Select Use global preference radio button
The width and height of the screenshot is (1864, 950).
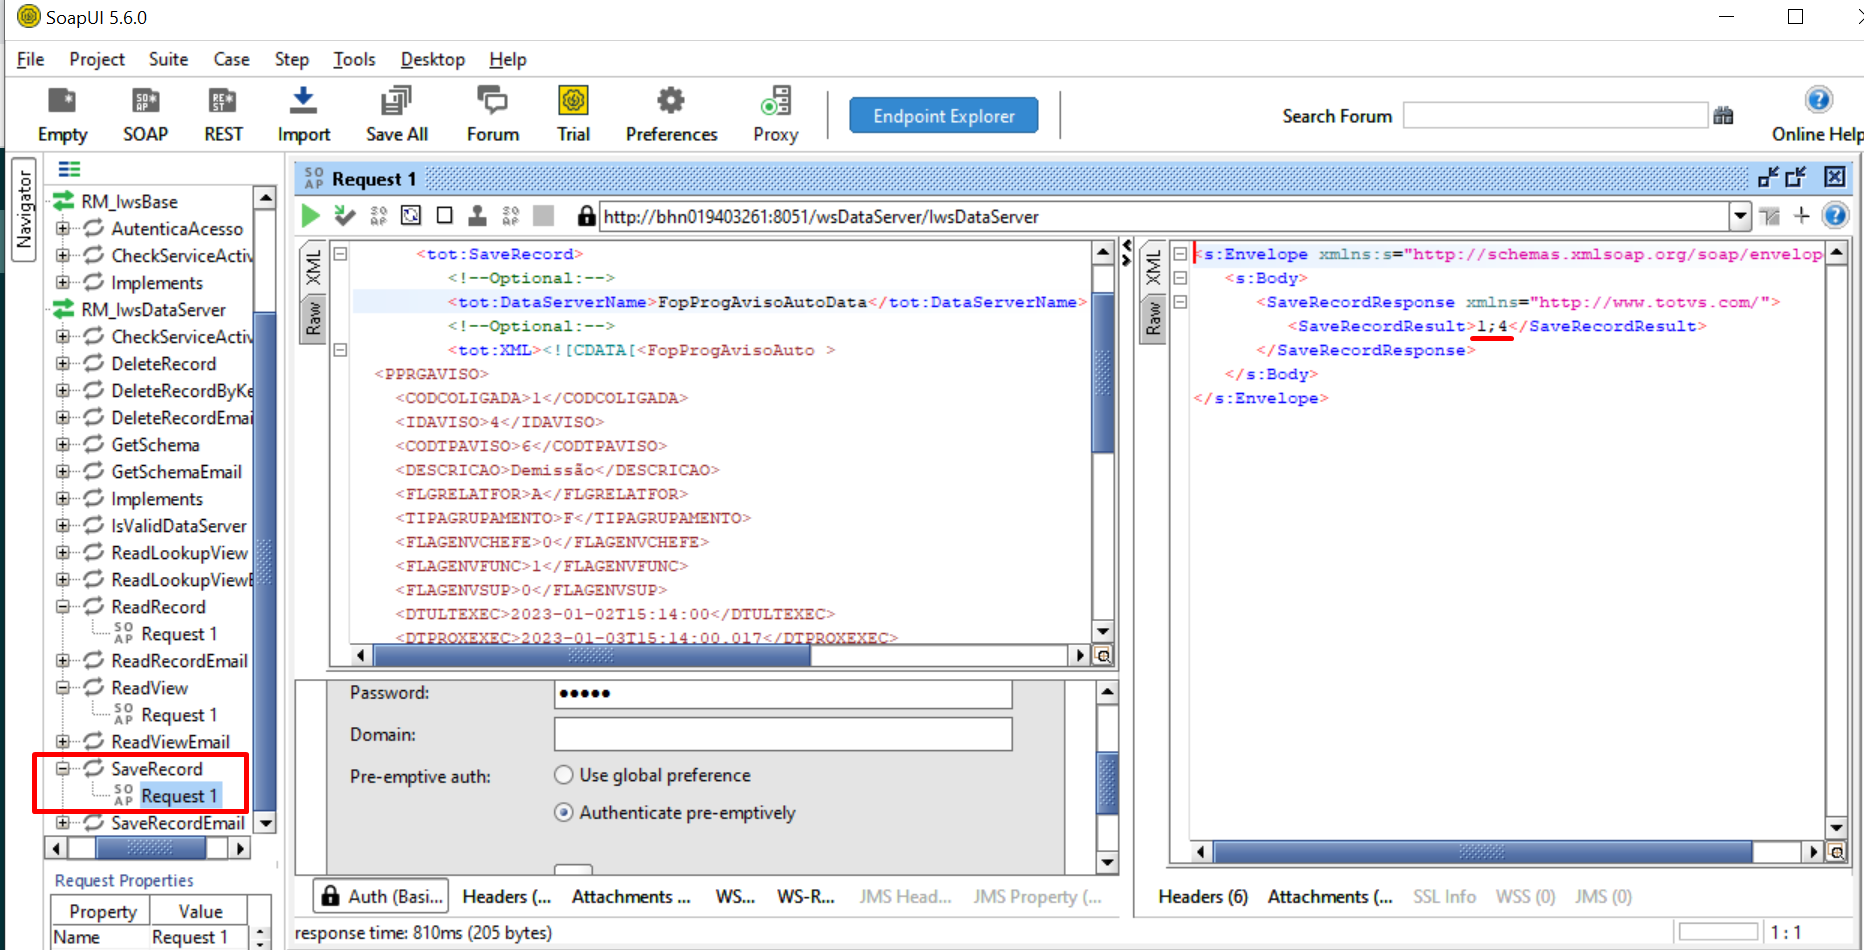[x=564, y=775]
